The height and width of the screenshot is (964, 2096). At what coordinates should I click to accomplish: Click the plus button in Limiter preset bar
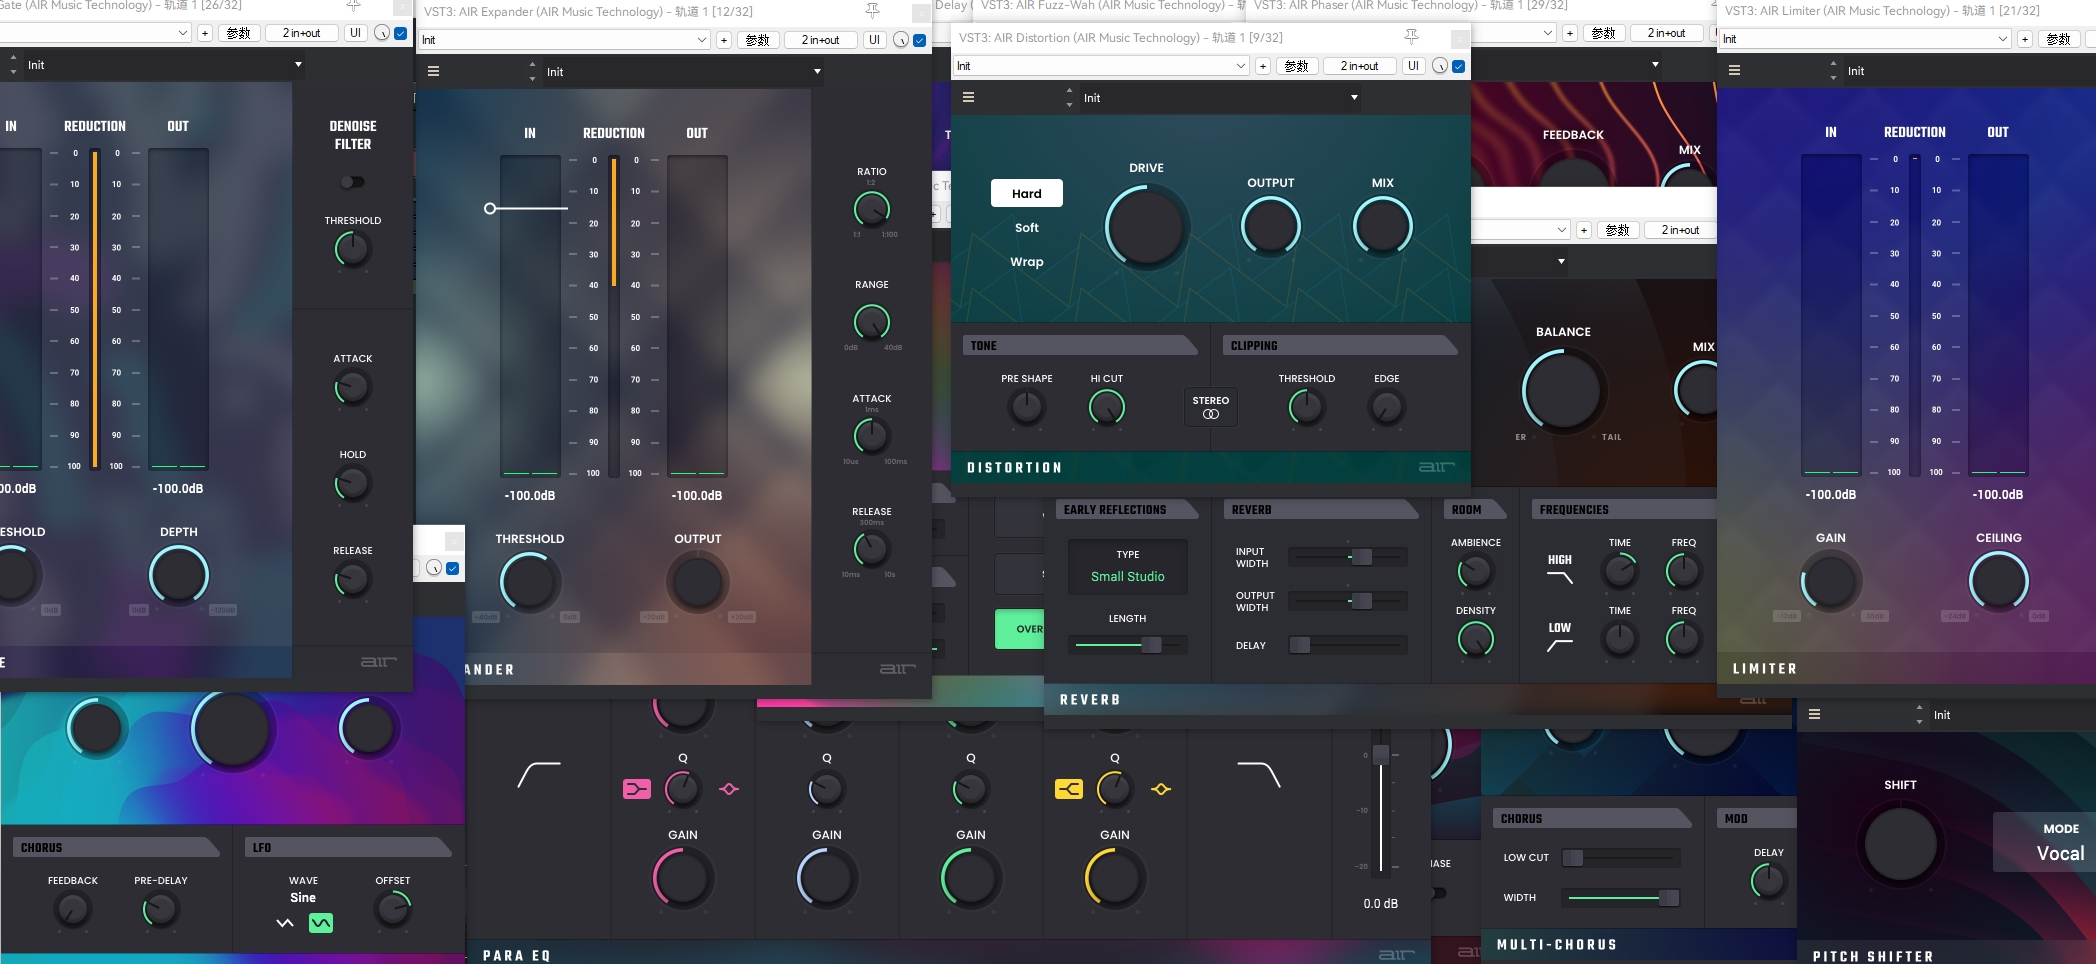tap(2024, 39)
